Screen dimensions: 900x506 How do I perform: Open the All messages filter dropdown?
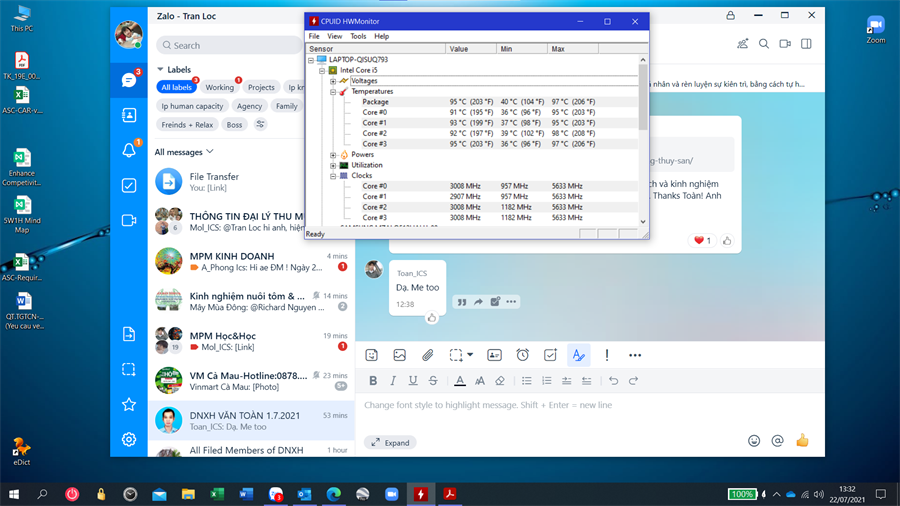[184, 152]
